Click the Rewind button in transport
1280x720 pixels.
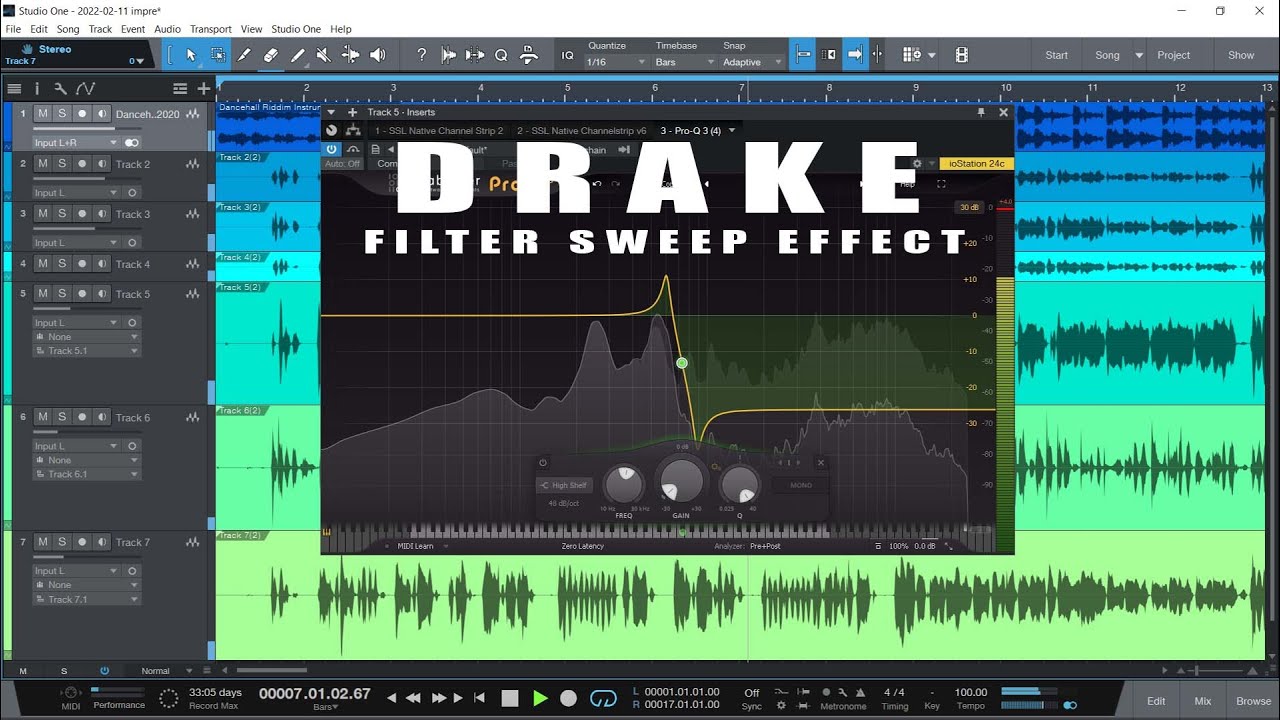pos(413,698)
